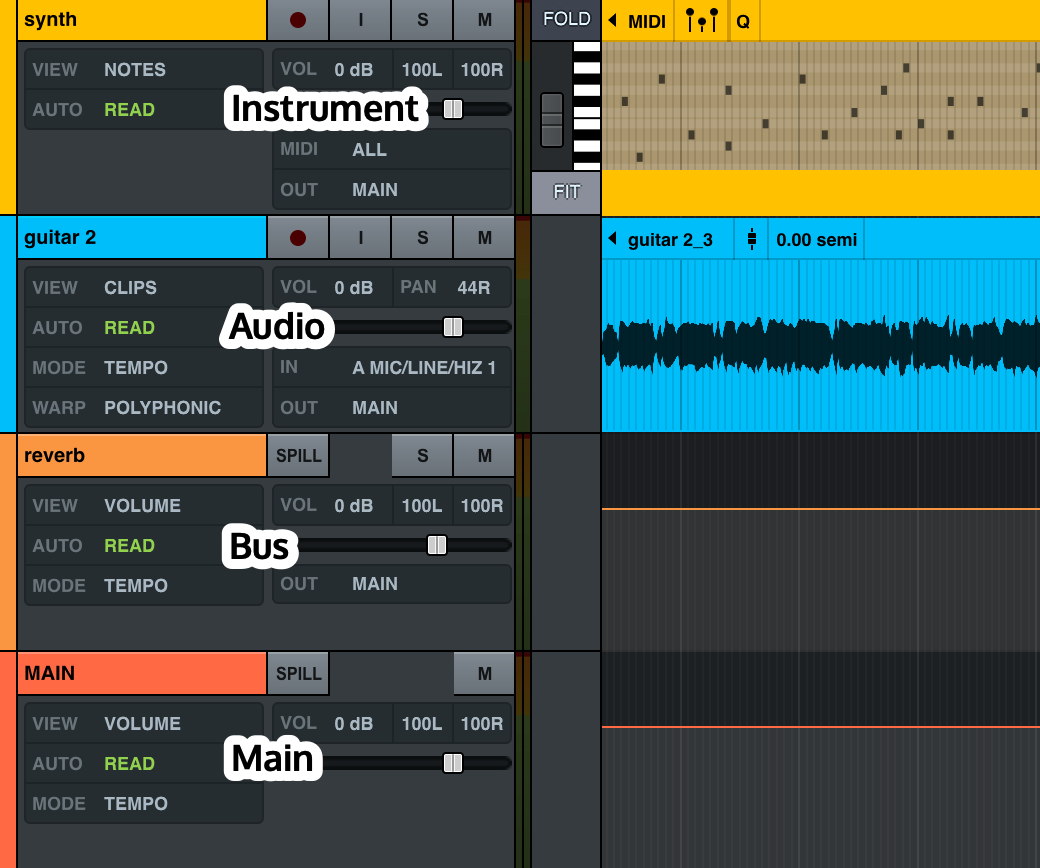
Task: Click the note expressions icon in the MIDI clip header
Action: pyautogui.click(x=701, y=19)
